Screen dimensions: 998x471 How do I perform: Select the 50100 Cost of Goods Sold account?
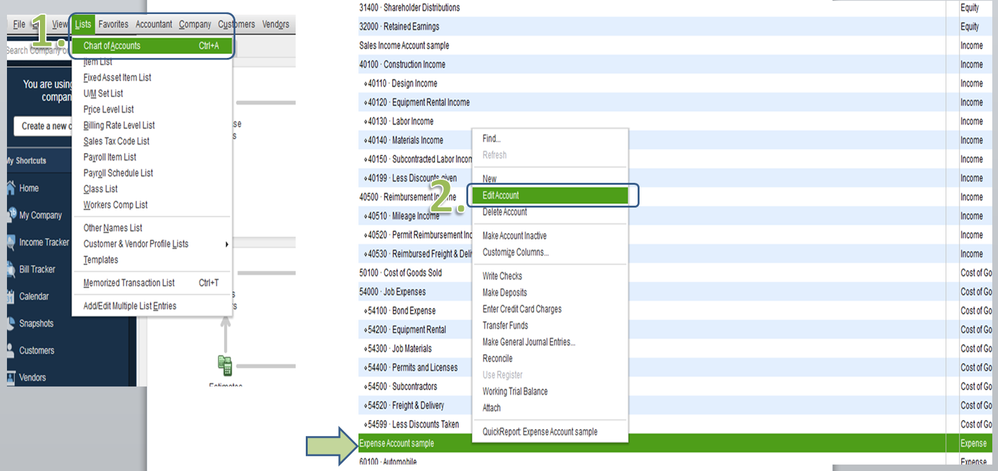[674, 272]
